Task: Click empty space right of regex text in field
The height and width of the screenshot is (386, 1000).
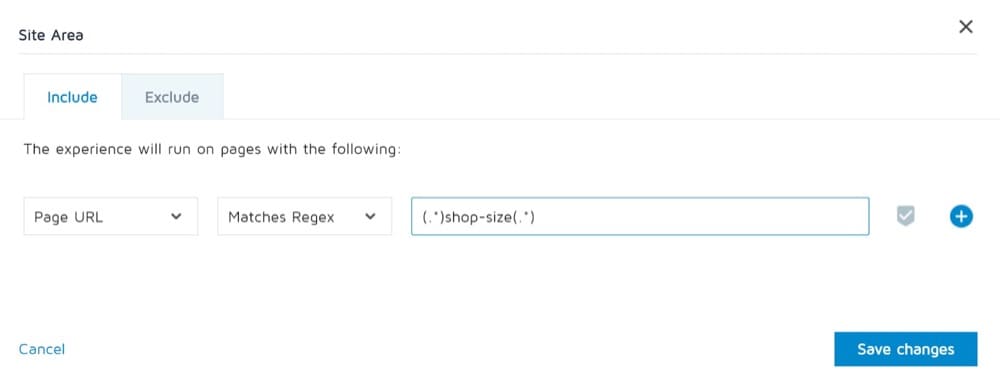Action: [x=702, y=216]
